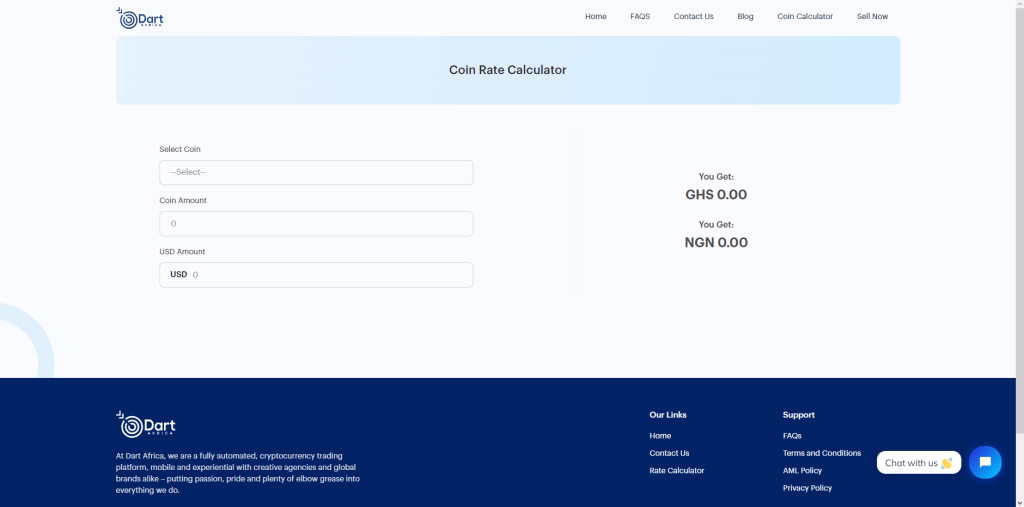Click the 'Coin Amount' label
This screenshot has width=1024, height=507.
pos(183,201)
